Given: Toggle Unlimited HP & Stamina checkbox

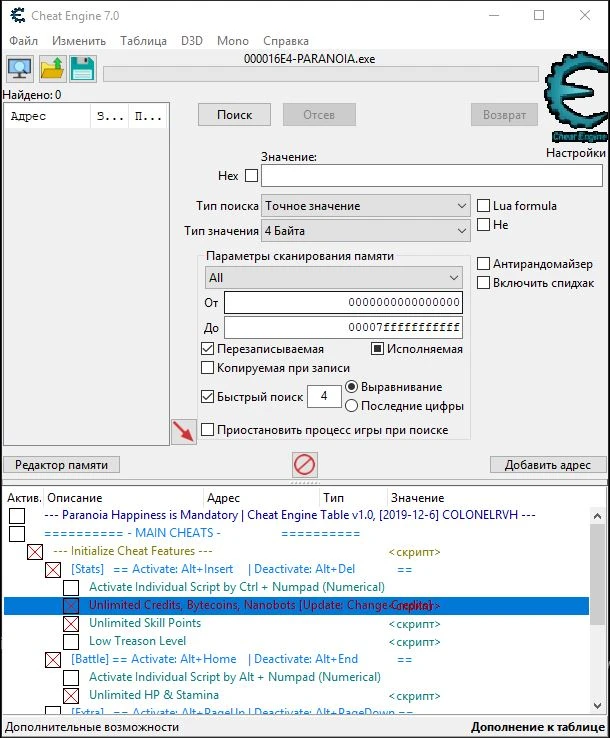Looking at the screenshot, I should pyautogui.click(x=71, y=695).
